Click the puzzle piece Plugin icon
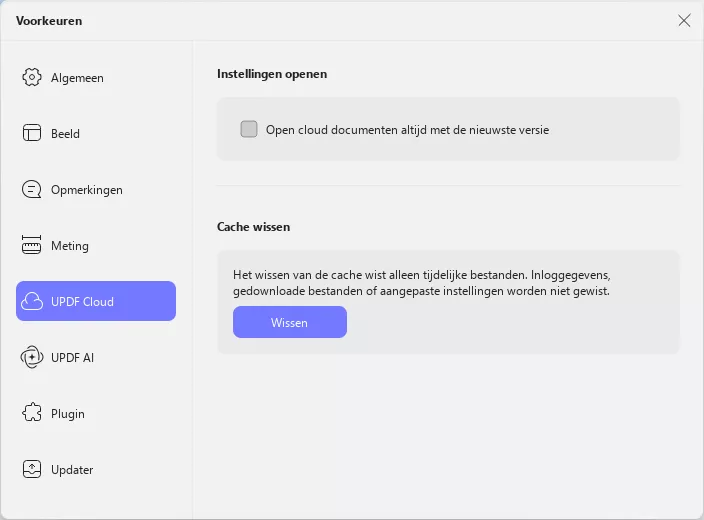This screenshot has height=520, width=704. point(31,413)
